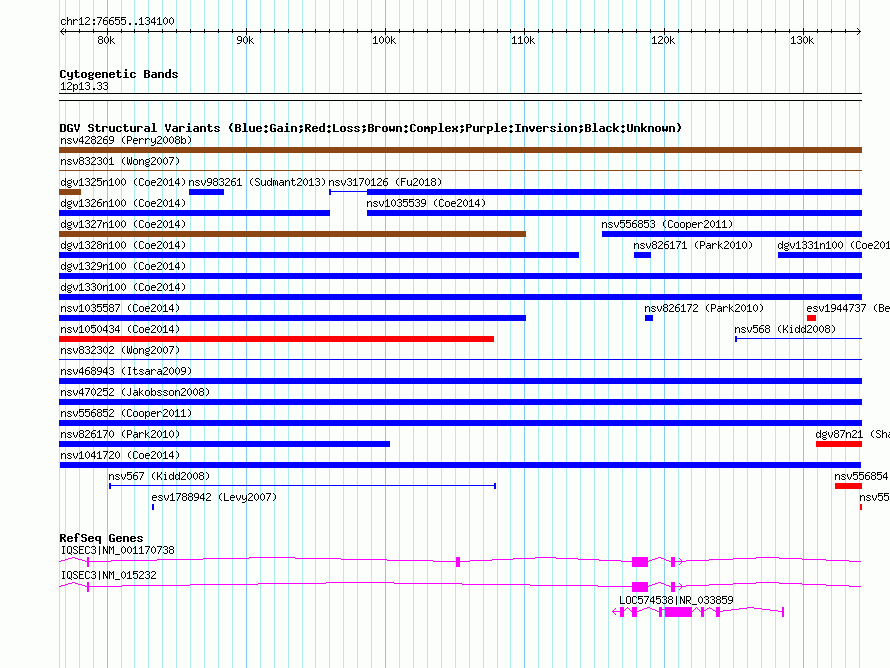Select the Cytogenetic Bands track title
890x668 pixels.
point(119,74)
